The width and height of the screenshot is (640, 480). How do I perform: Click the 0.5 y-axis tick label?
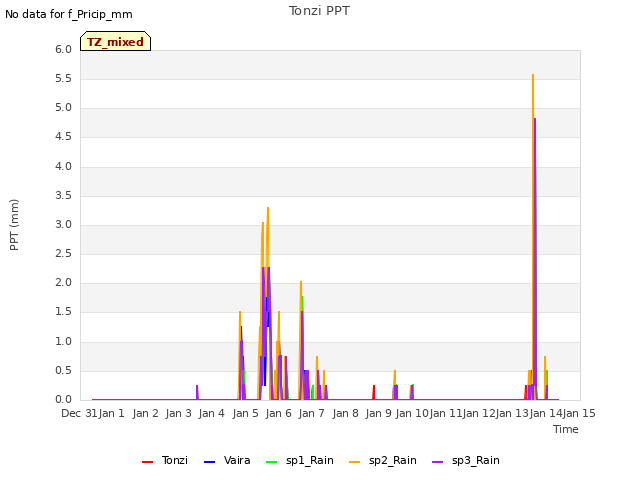tap(63, 371)
